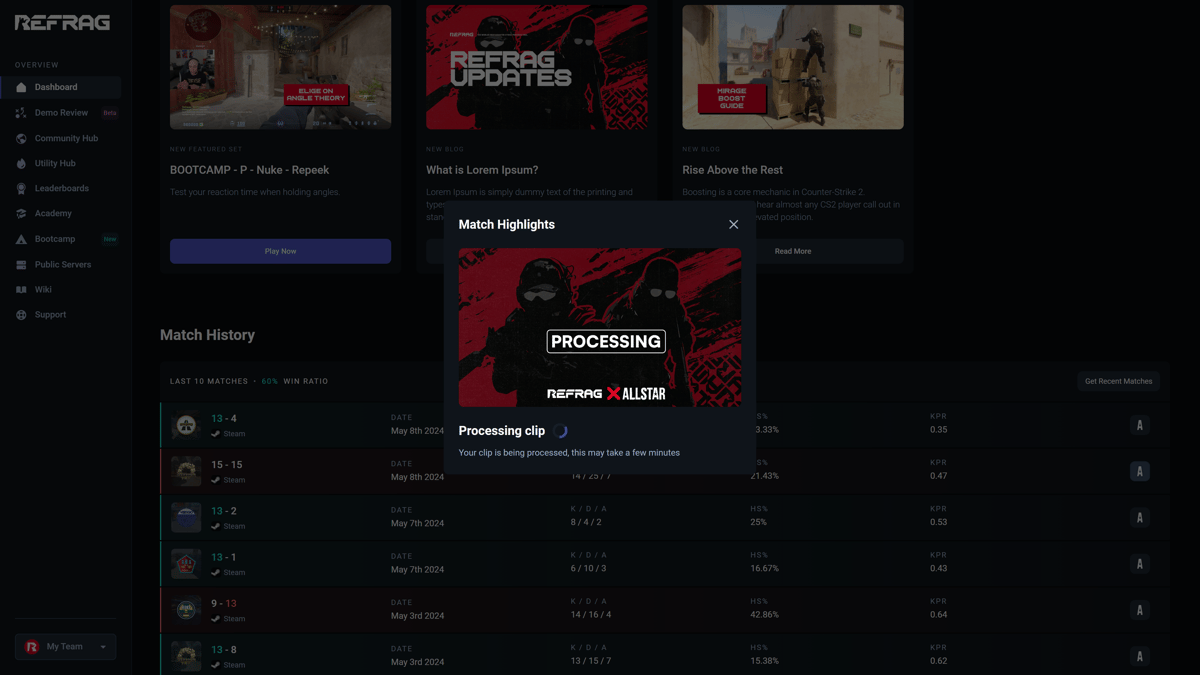This screenshot has height=675, width=1200.
Task: Click the Allstar icon for 13 - 2 match
Action: 1139,517
